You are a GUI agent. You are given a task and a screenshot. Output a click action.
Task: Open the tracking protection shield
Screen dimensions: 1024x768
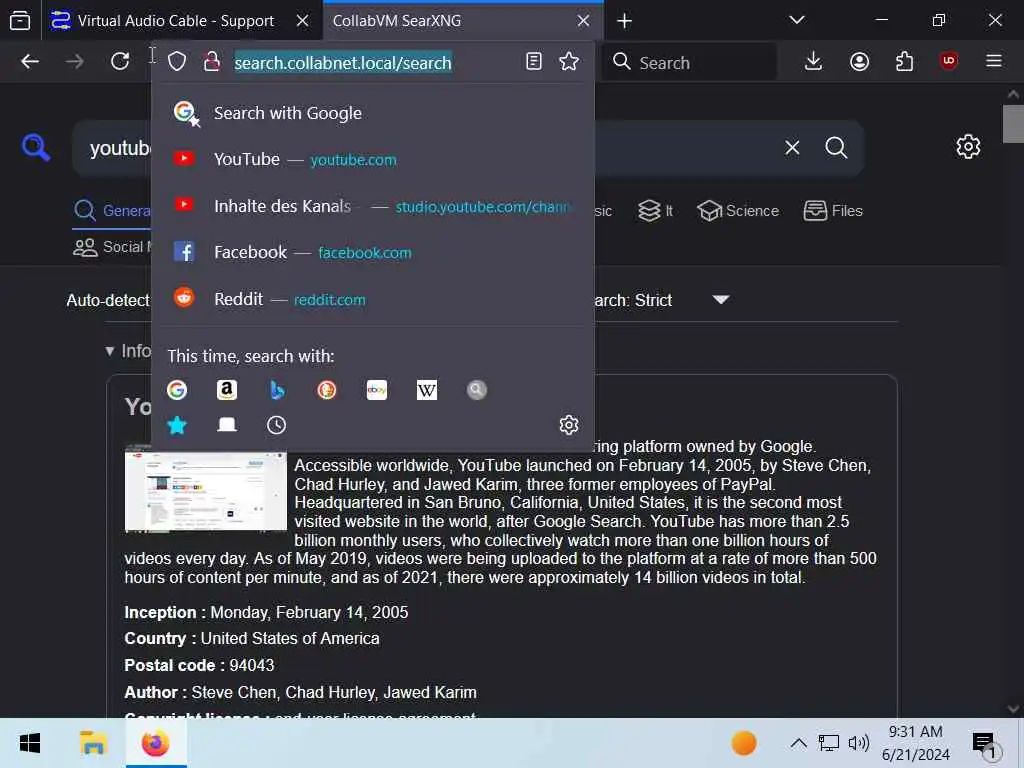177,62
